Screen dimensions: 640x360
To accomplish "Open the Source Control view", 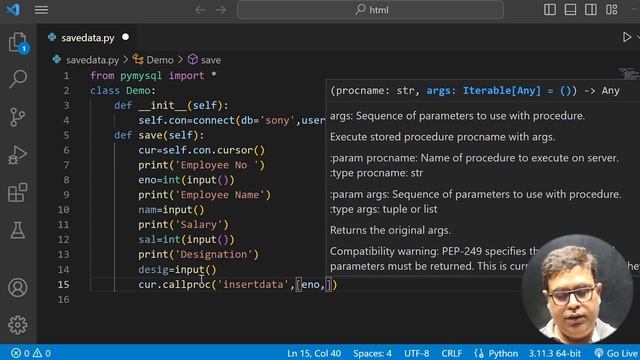I will pos(17,117).
